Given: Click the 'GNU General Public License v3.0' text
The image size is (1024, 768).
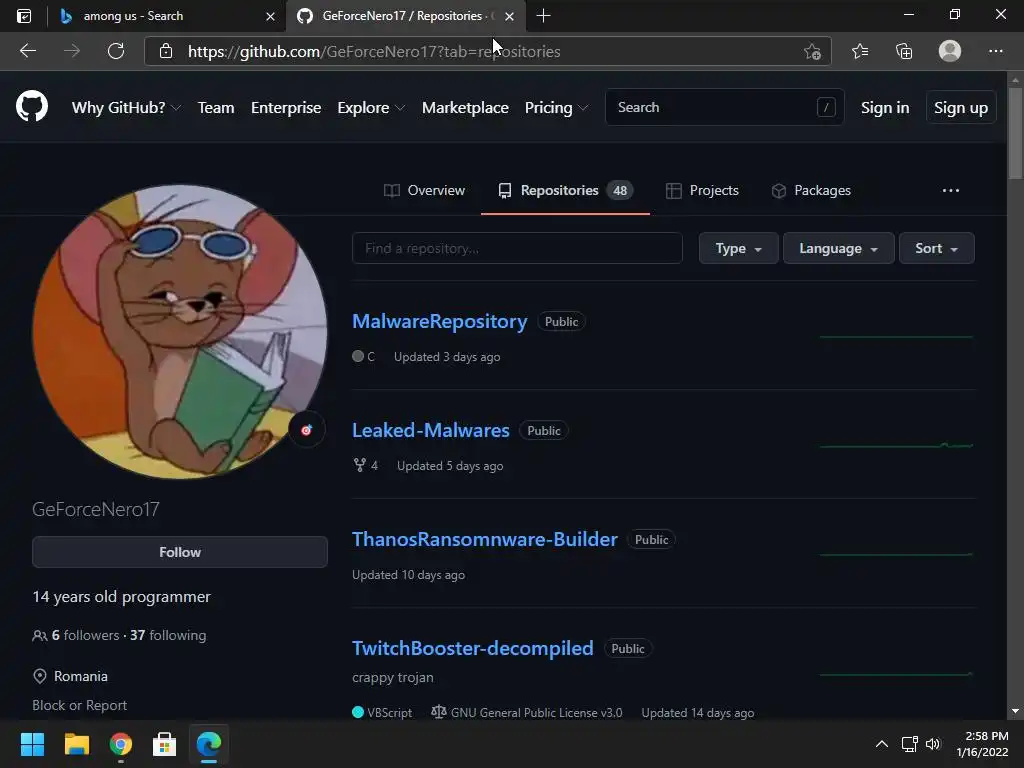Looking at the screenshot, I should (x=536, y=712).
